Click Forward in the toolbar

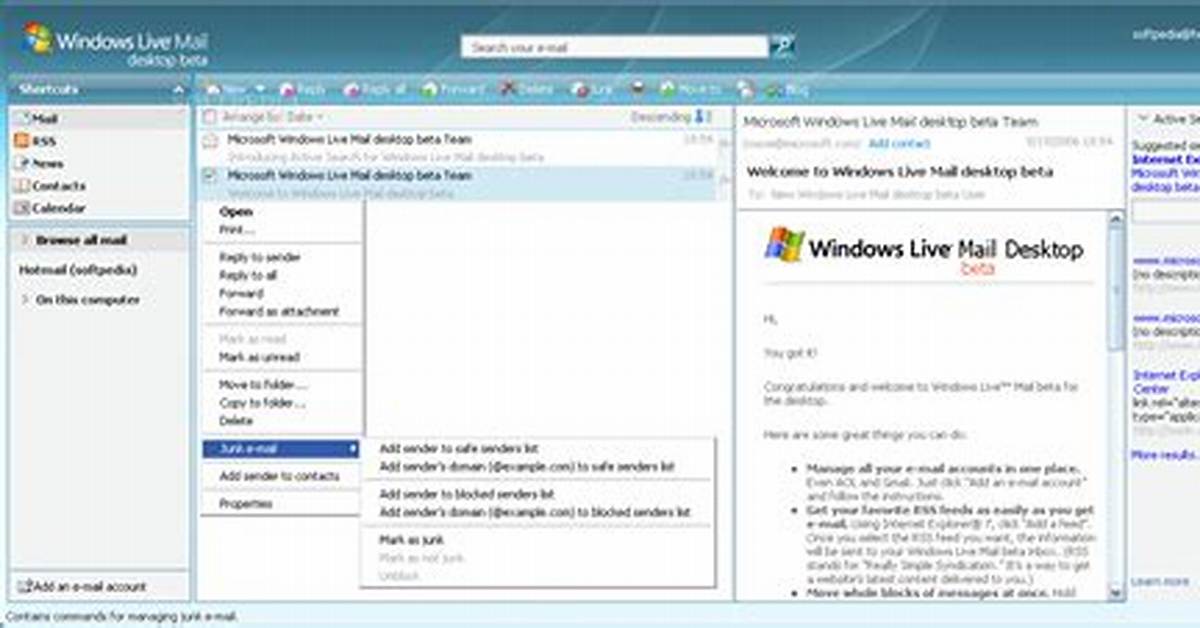point(454,89)
